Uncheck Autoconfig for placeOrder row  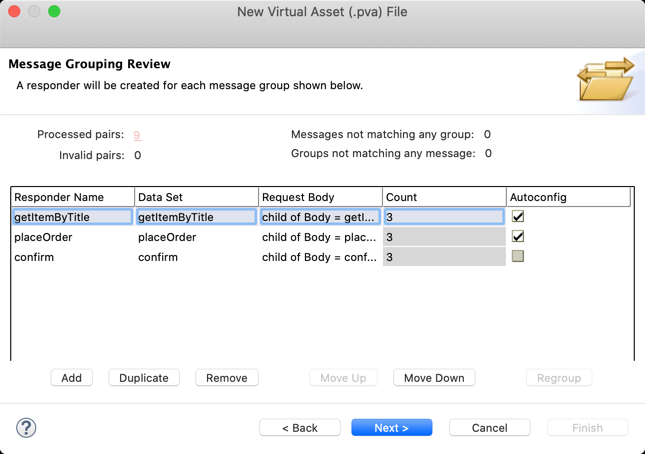517,236
